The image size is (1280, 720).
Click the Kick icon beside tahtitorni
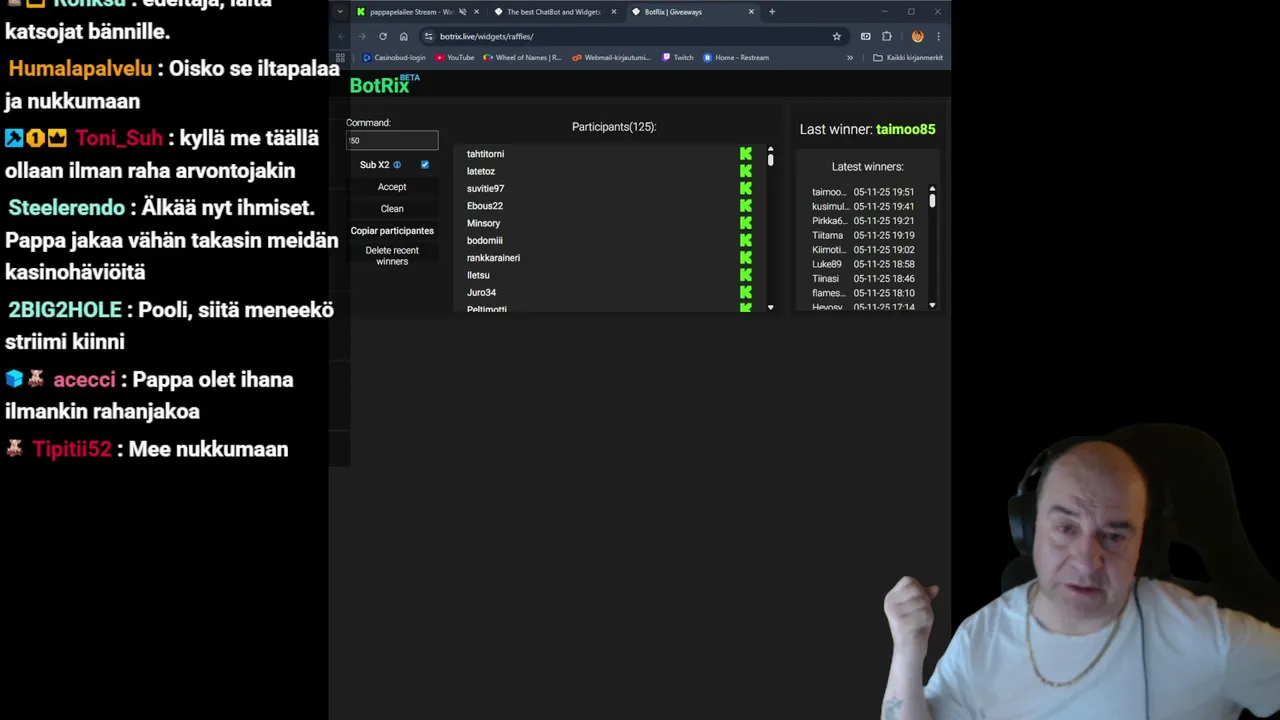coord(746,154)
